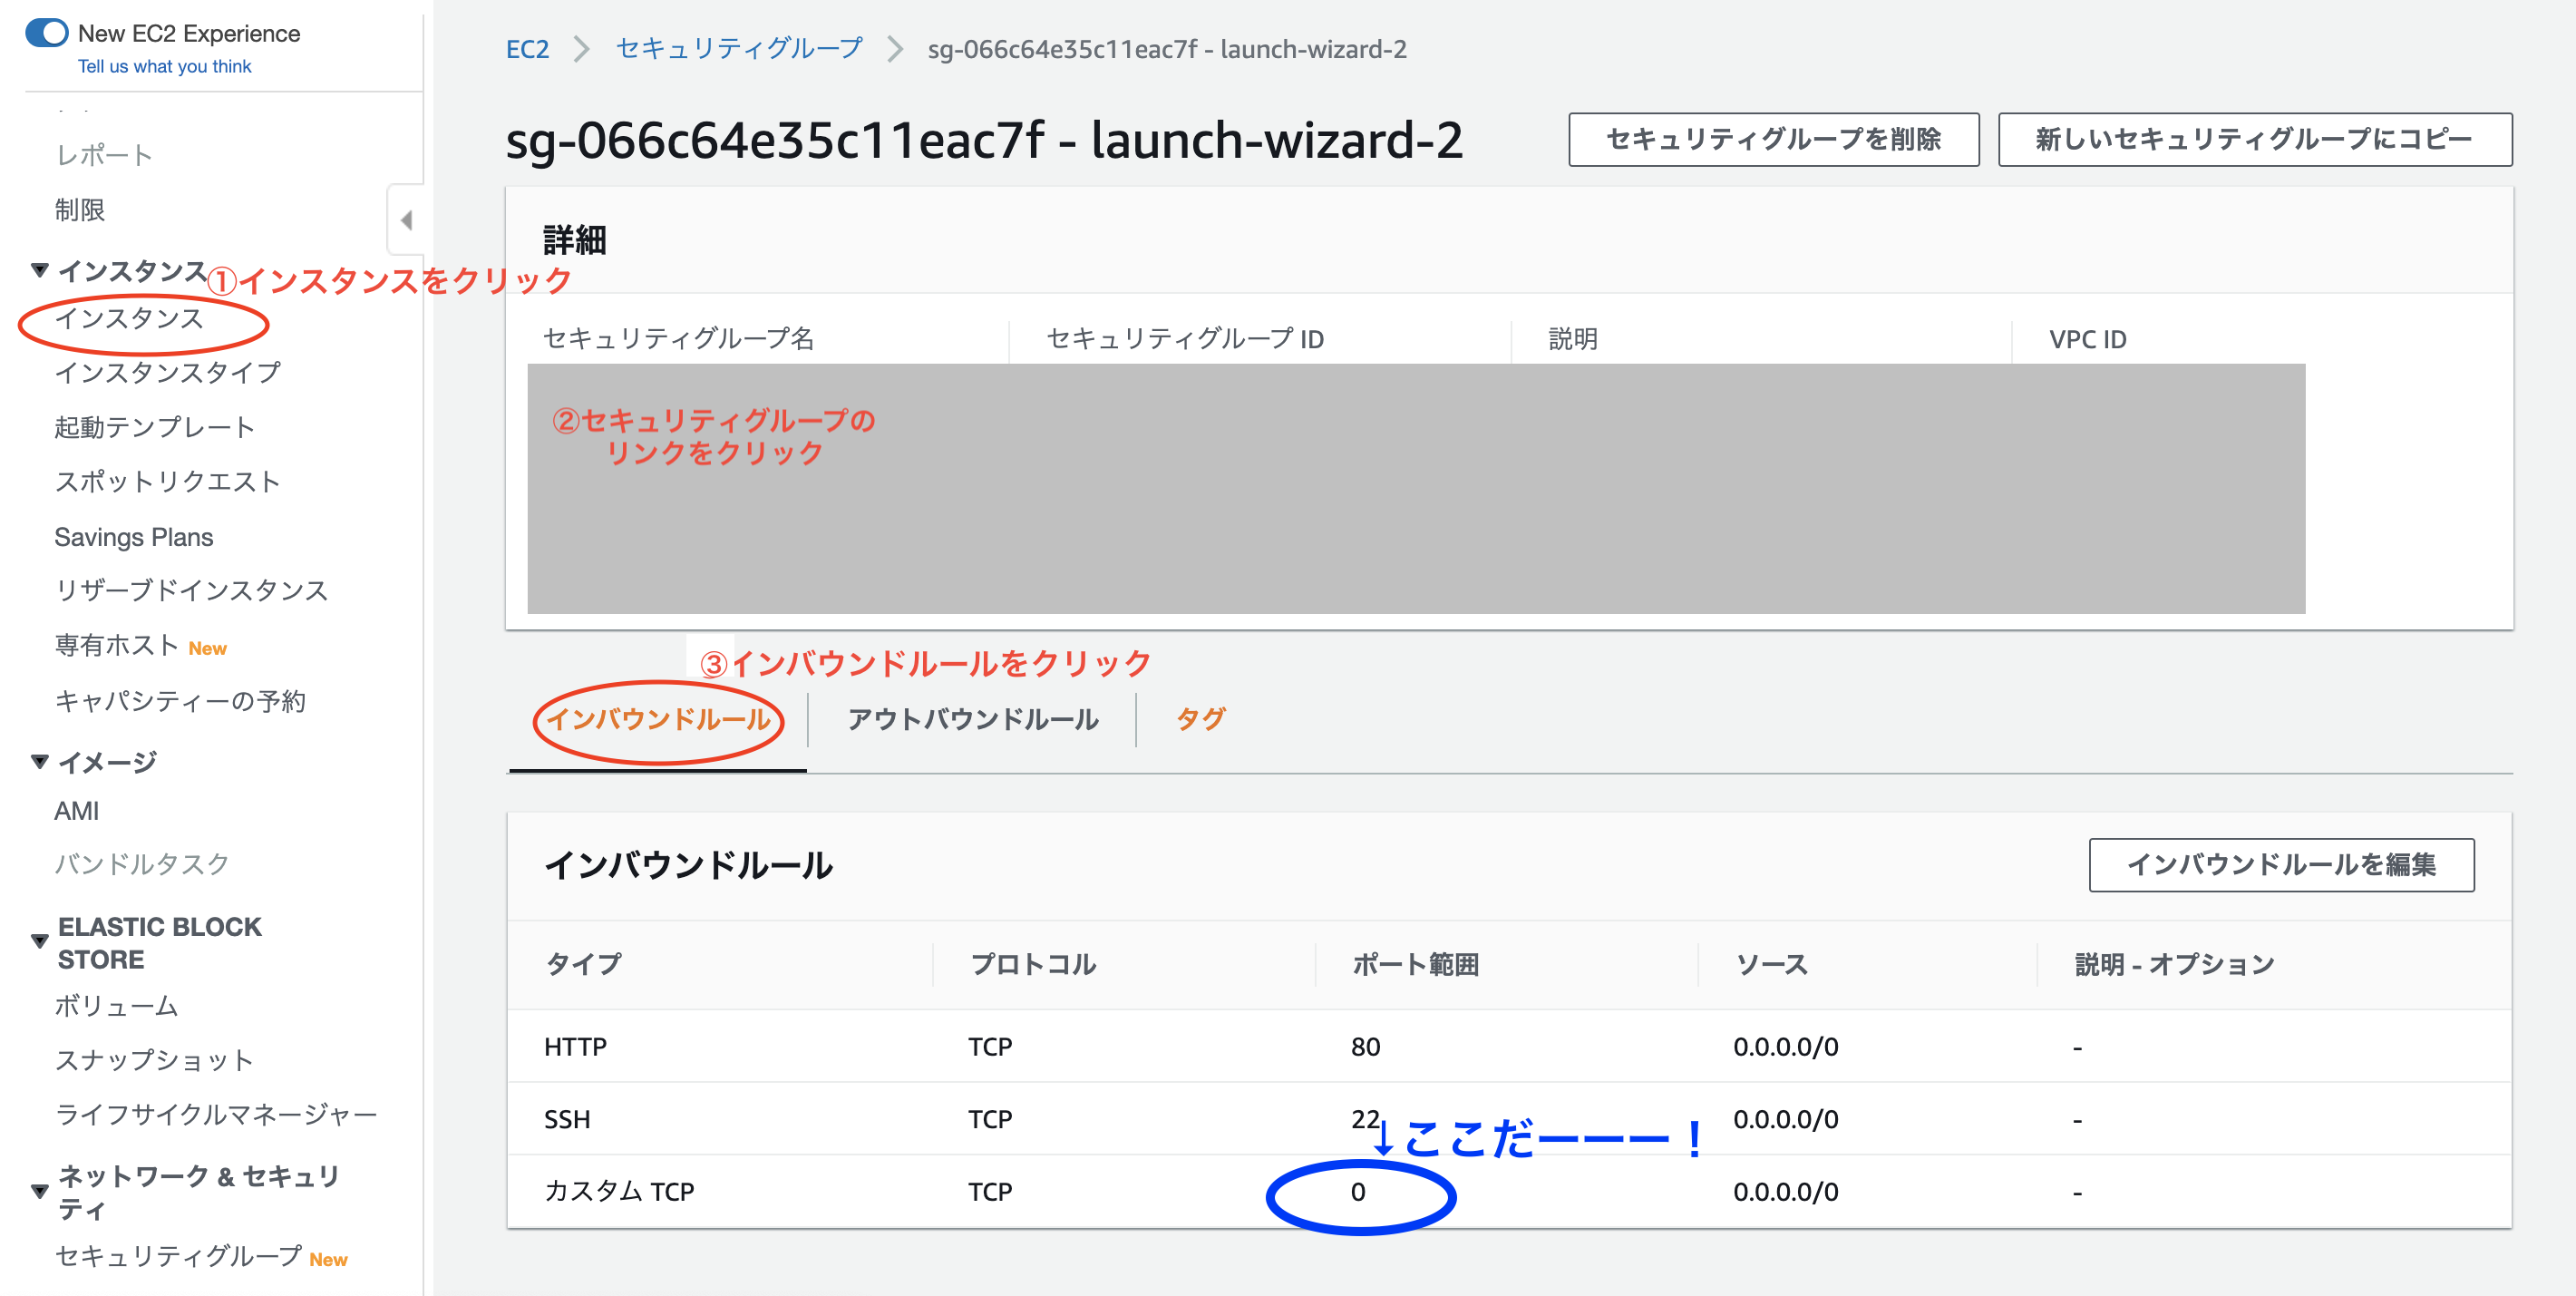Open キャパシティーの予約 in the sidebar
This screenshot has height=1296, width=2576.
point(180,701)
